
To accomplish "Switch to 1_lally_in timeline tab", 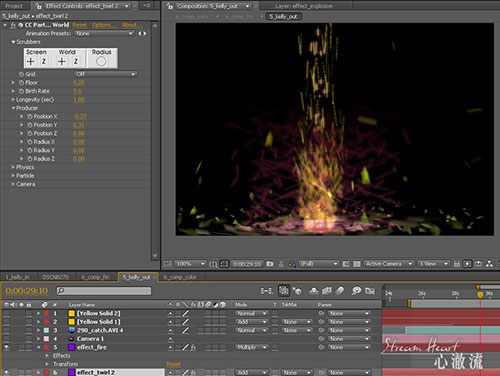I will (x=17, y=277).
